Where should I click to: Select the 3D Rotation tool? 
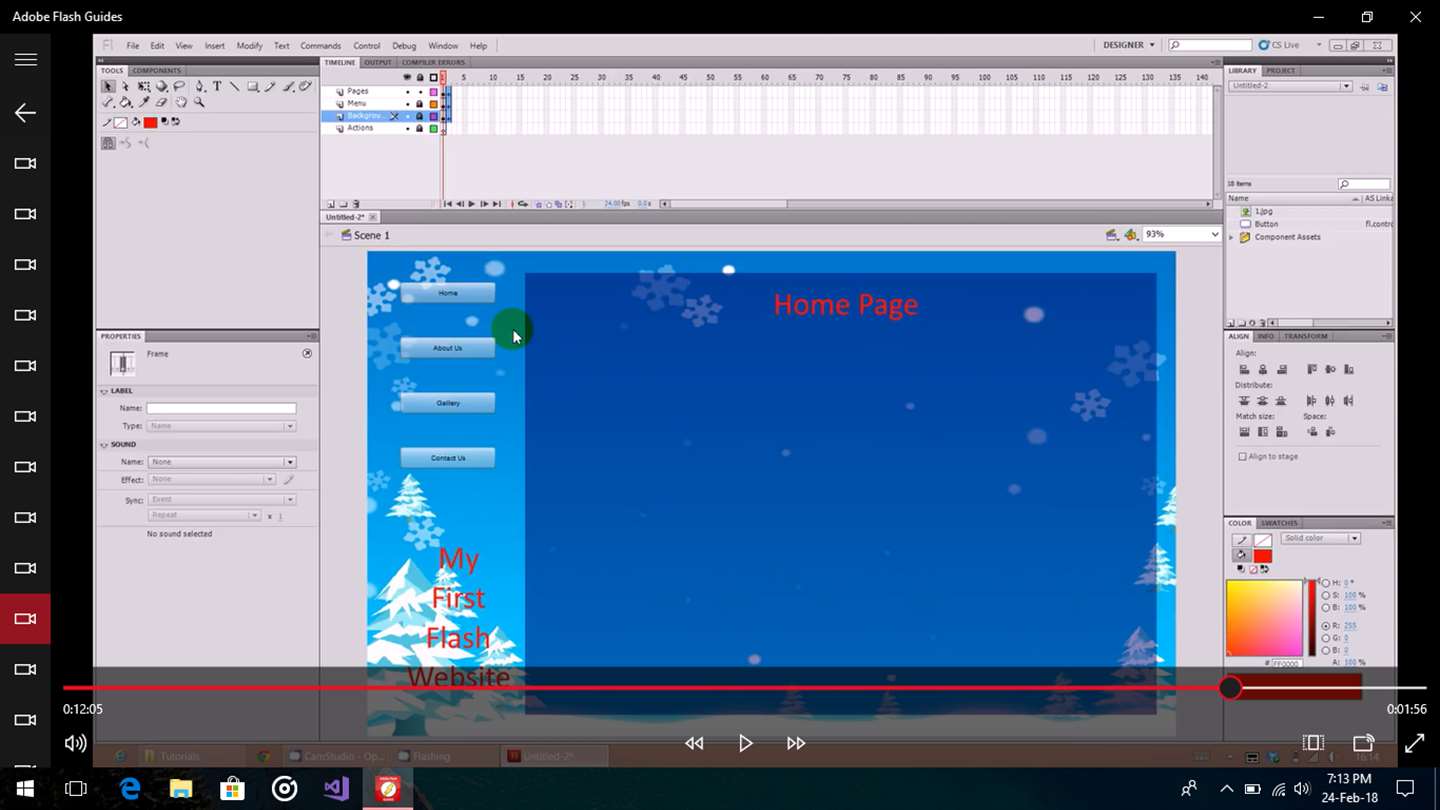162,87
